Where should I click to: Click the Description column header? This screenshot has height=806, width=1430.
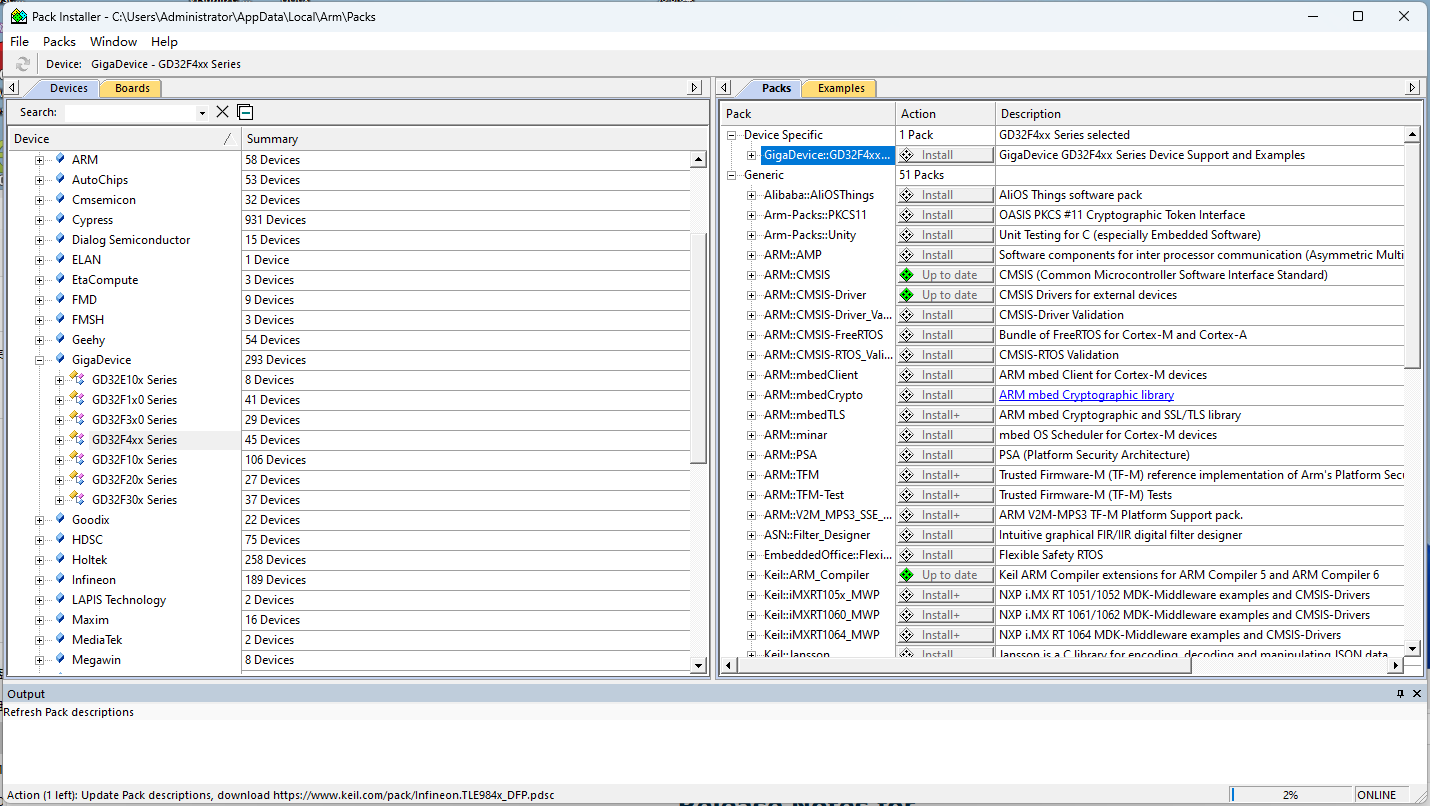pos(1207,114)
